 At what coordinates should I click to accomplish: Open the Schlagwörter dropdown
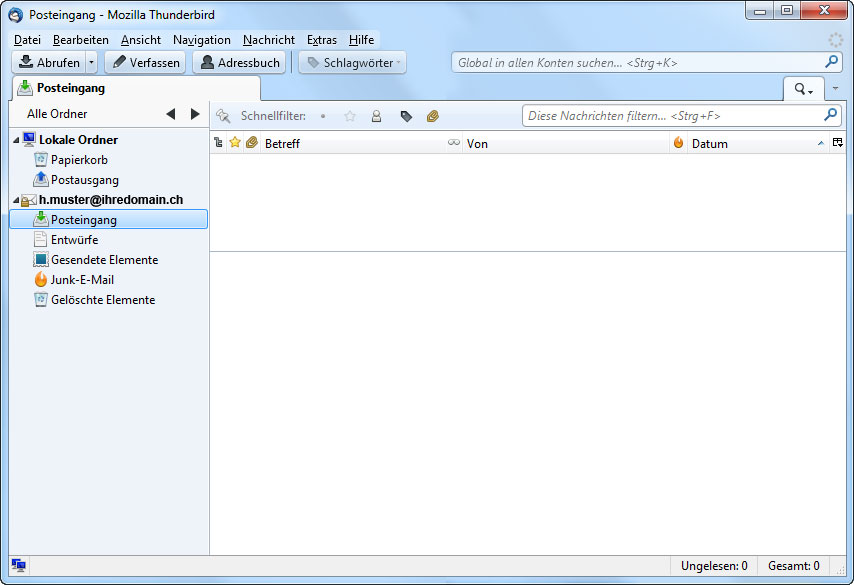pos(352,63)
